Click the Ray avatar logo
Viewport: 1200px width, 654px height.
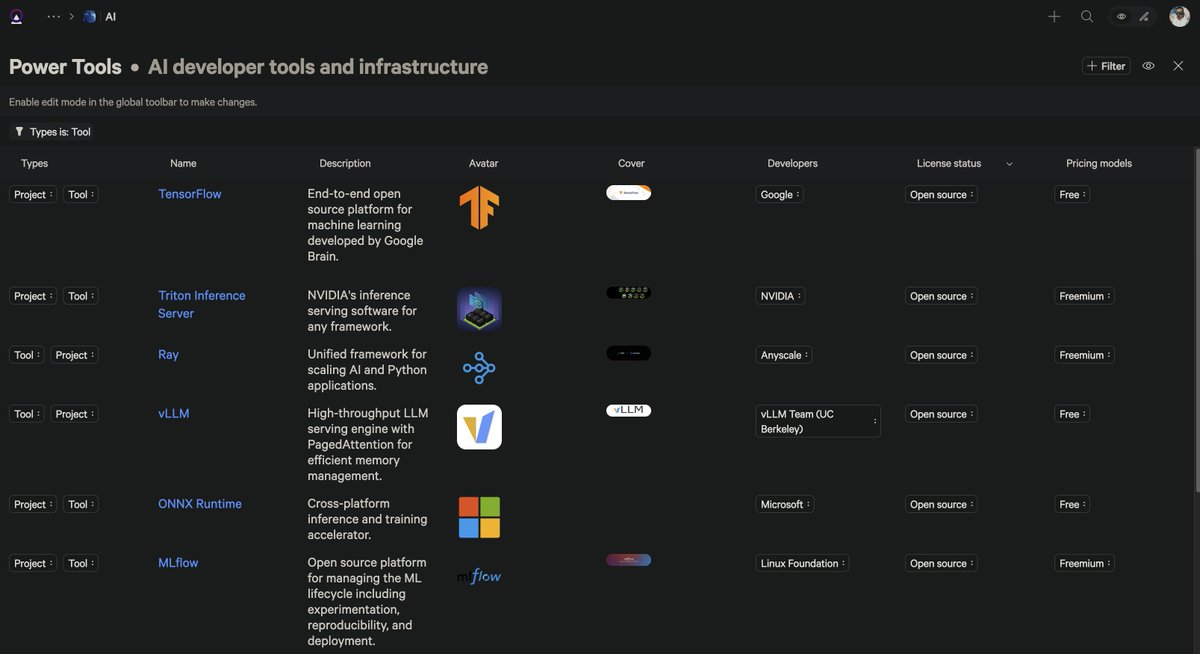pyautogui.click(x=479, y=368)
